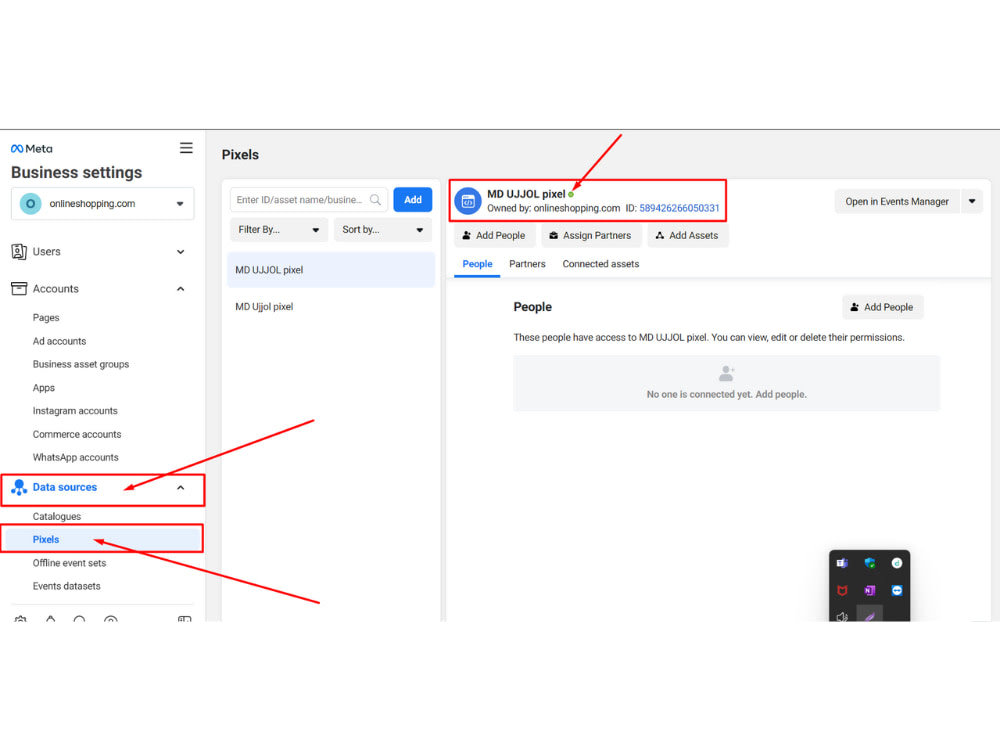
Task: Collapse the Accounts section chevron
Action: click(180, 289)
